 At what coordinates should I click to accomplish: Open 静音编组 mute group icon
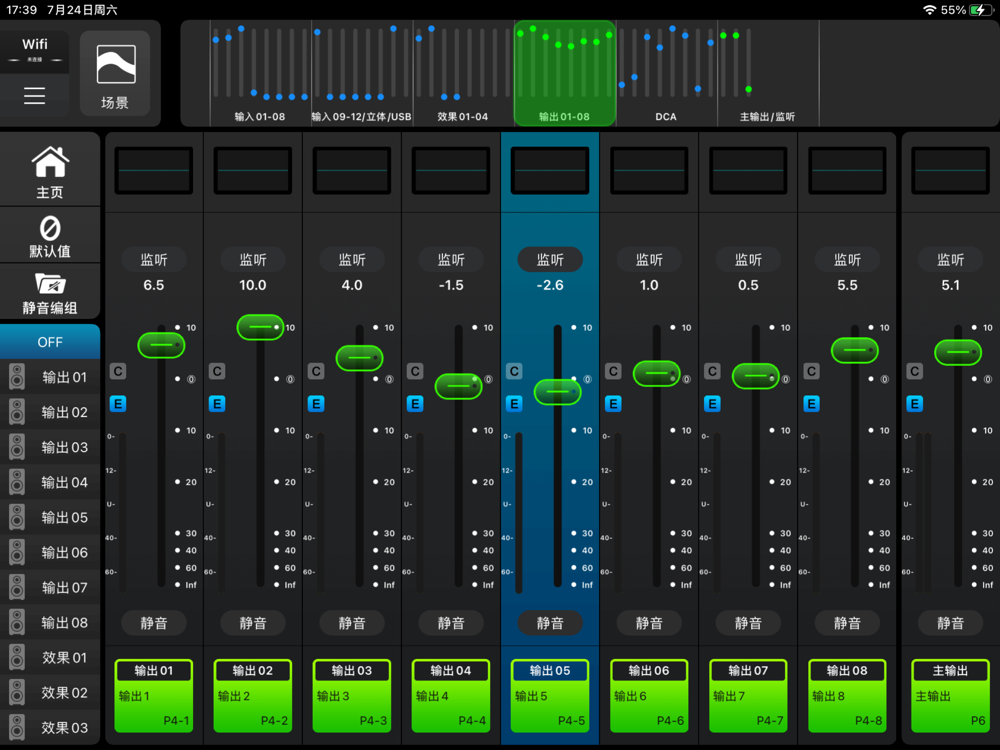click(x=50, y=293)
